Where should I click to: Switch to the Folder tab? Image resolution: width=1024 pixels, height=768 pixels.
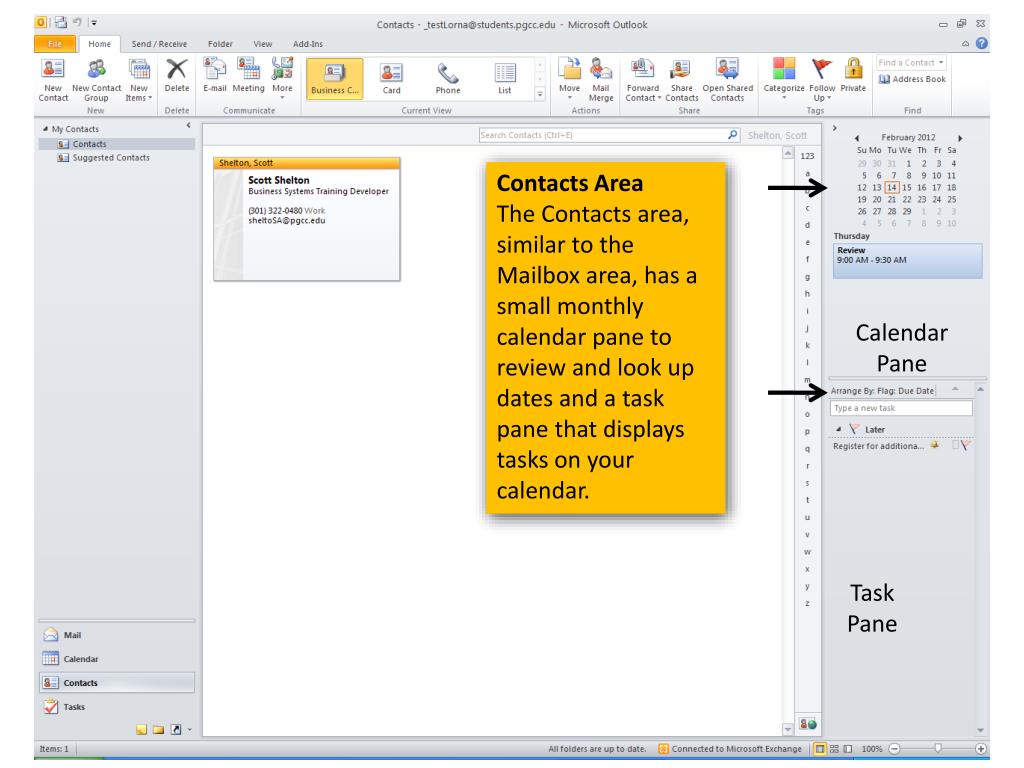point(220,44)
